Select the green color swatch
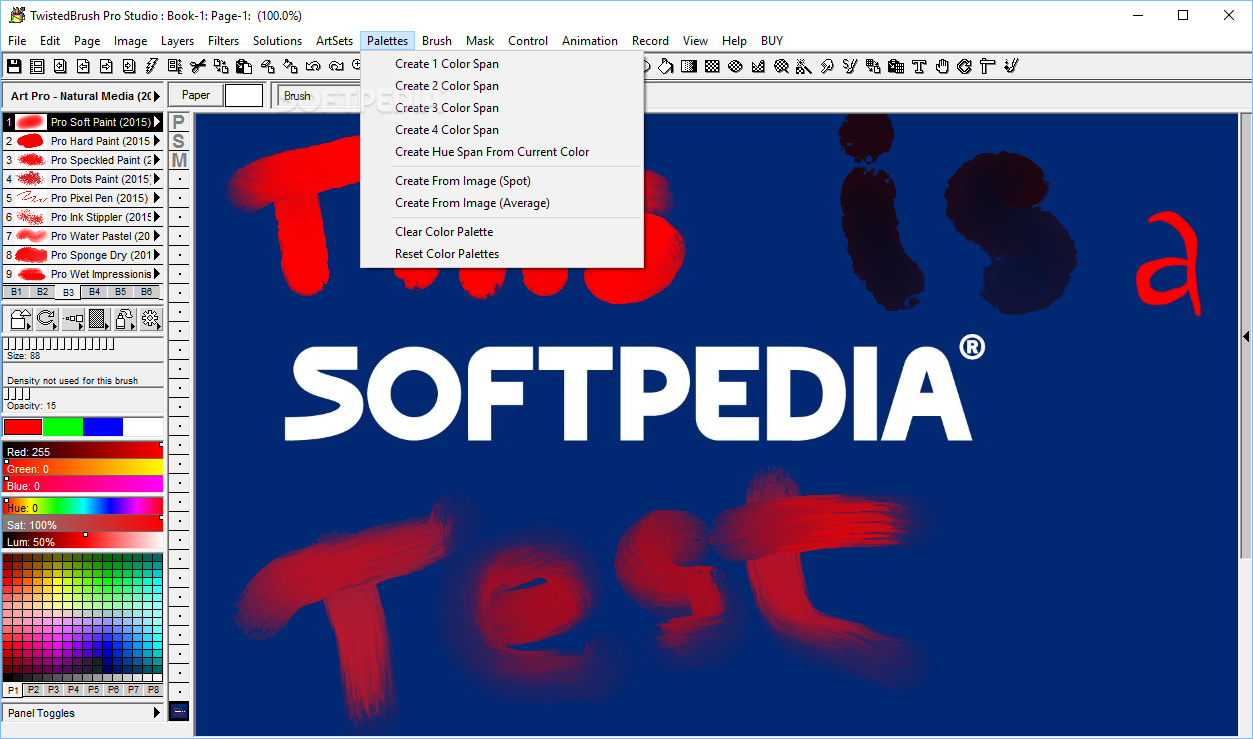This screenshot has height=739, width=1253. 63,427
